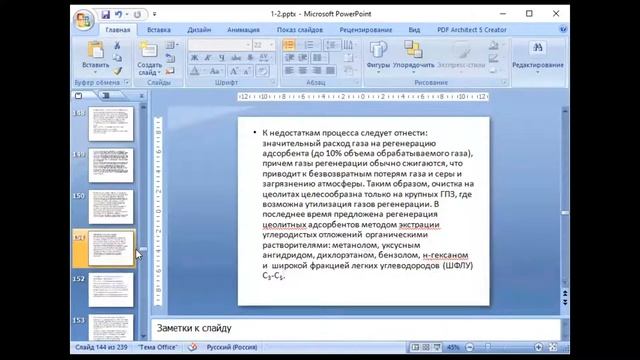Toggle numbered list button
This screenshot has height=360, width=640.
(310, 45)
